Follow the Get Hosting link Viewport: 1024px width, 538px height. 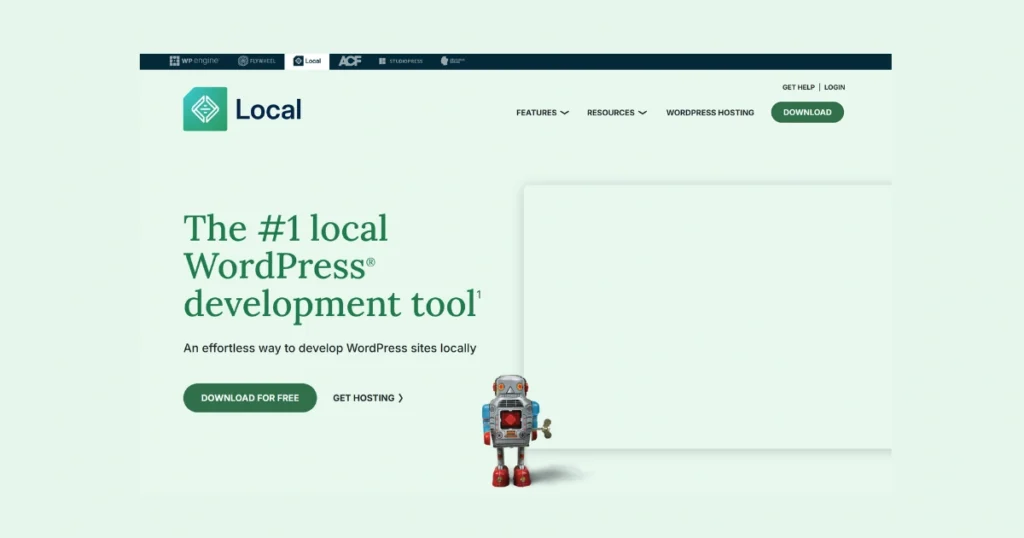(364, 398)
